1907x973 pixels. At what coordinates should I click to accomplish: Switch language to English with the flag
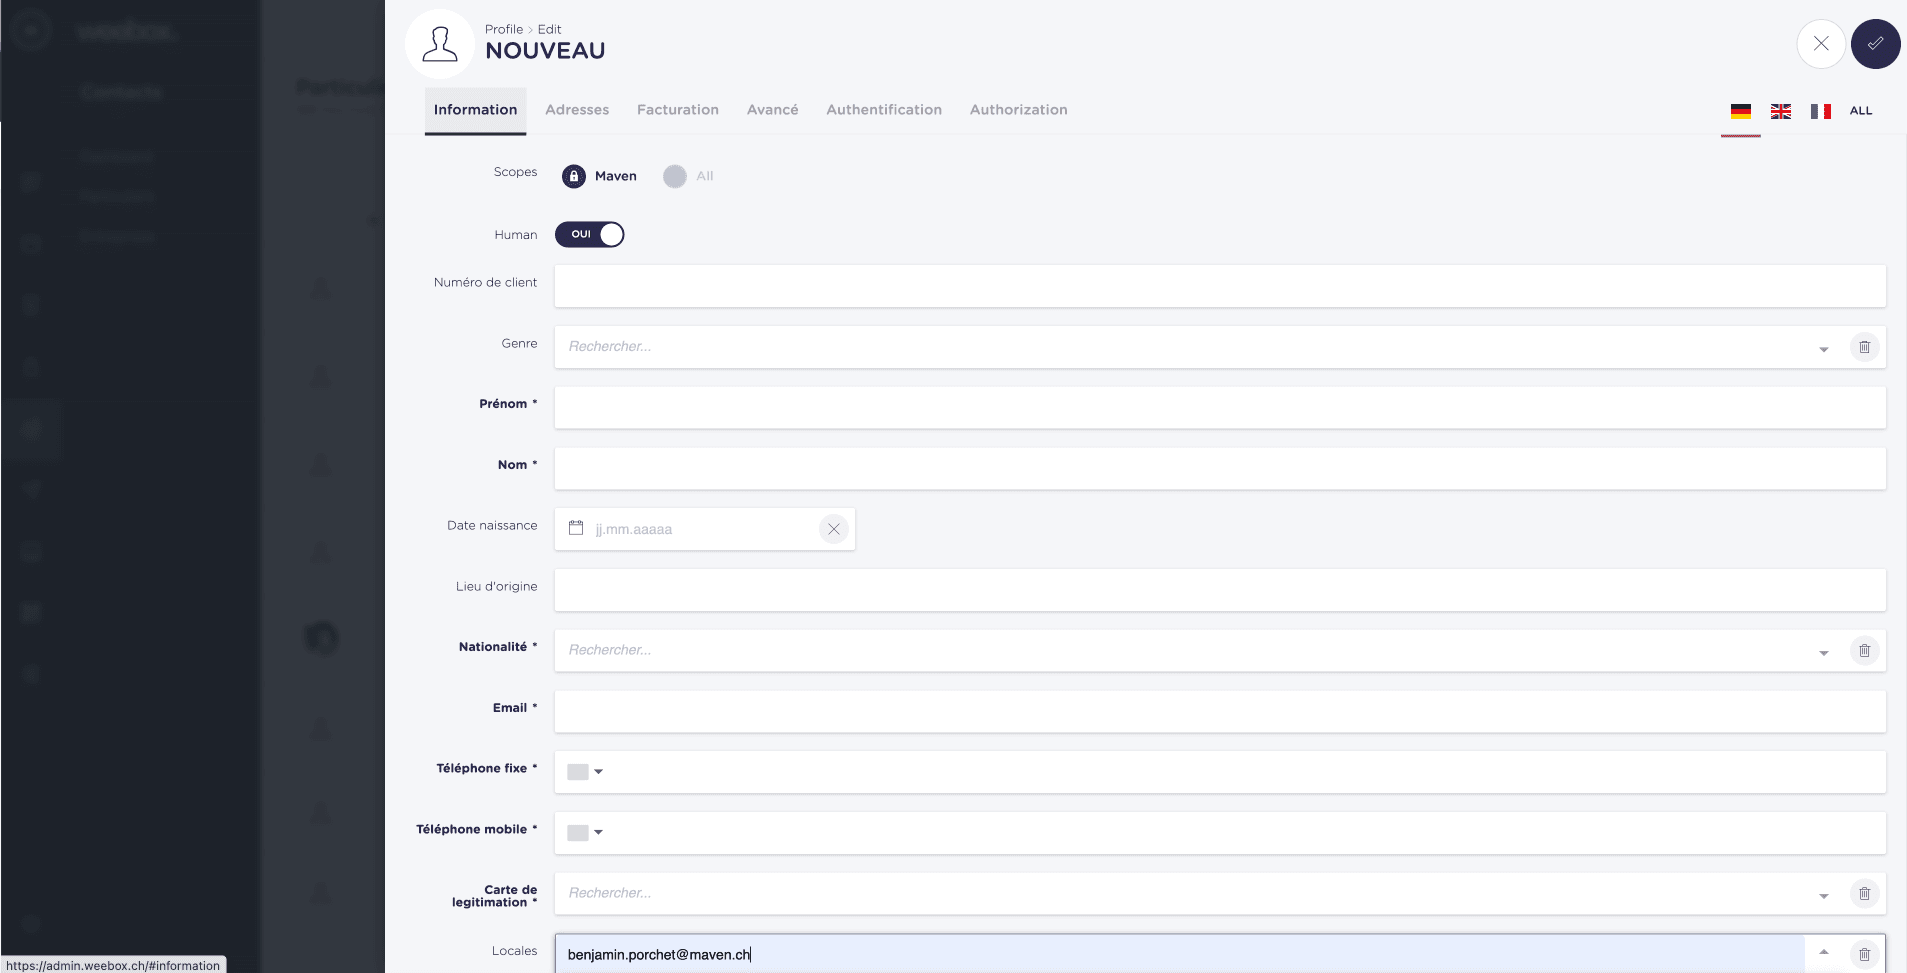point(1780,111)
